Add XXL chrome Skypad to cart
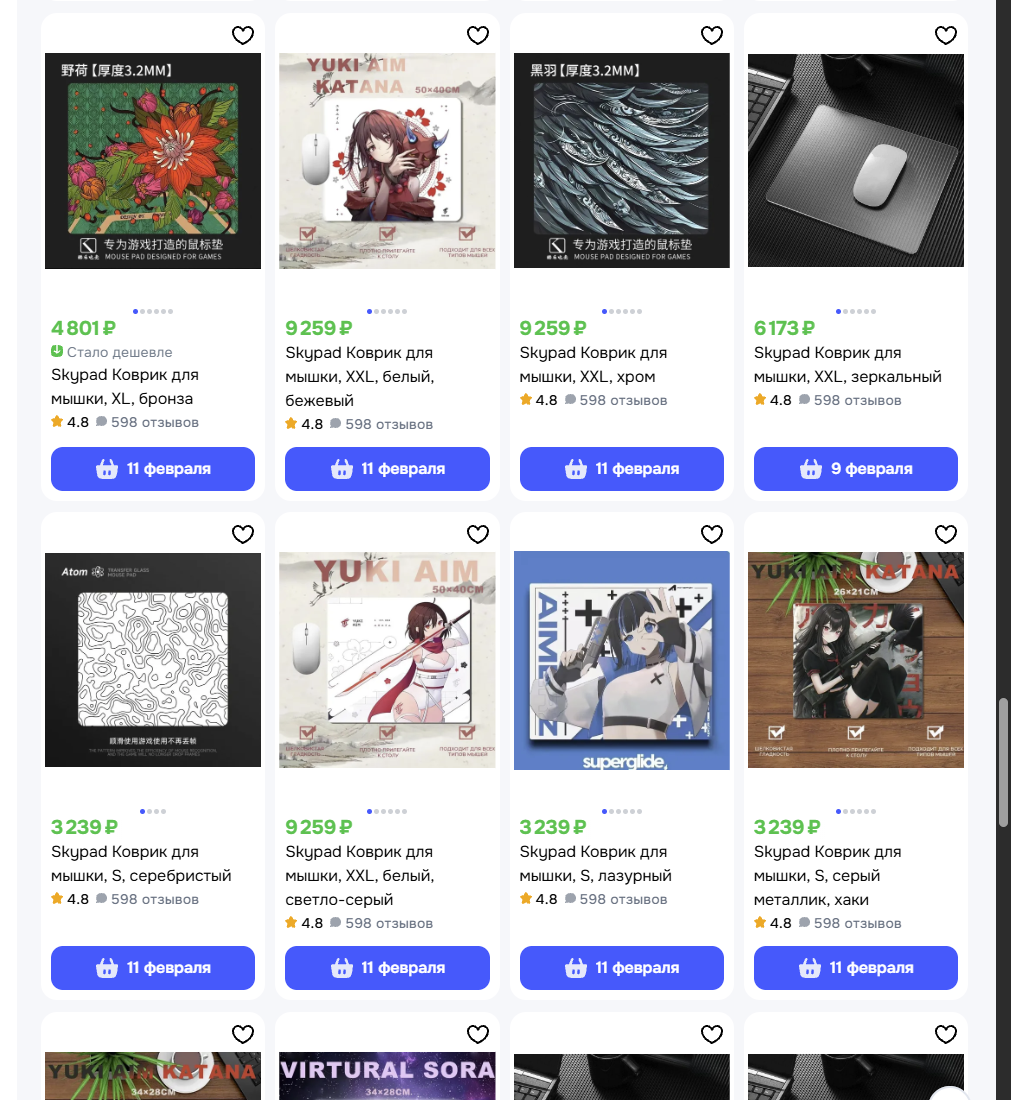Screen dimensions: 1011x1100 click(622, 469)
